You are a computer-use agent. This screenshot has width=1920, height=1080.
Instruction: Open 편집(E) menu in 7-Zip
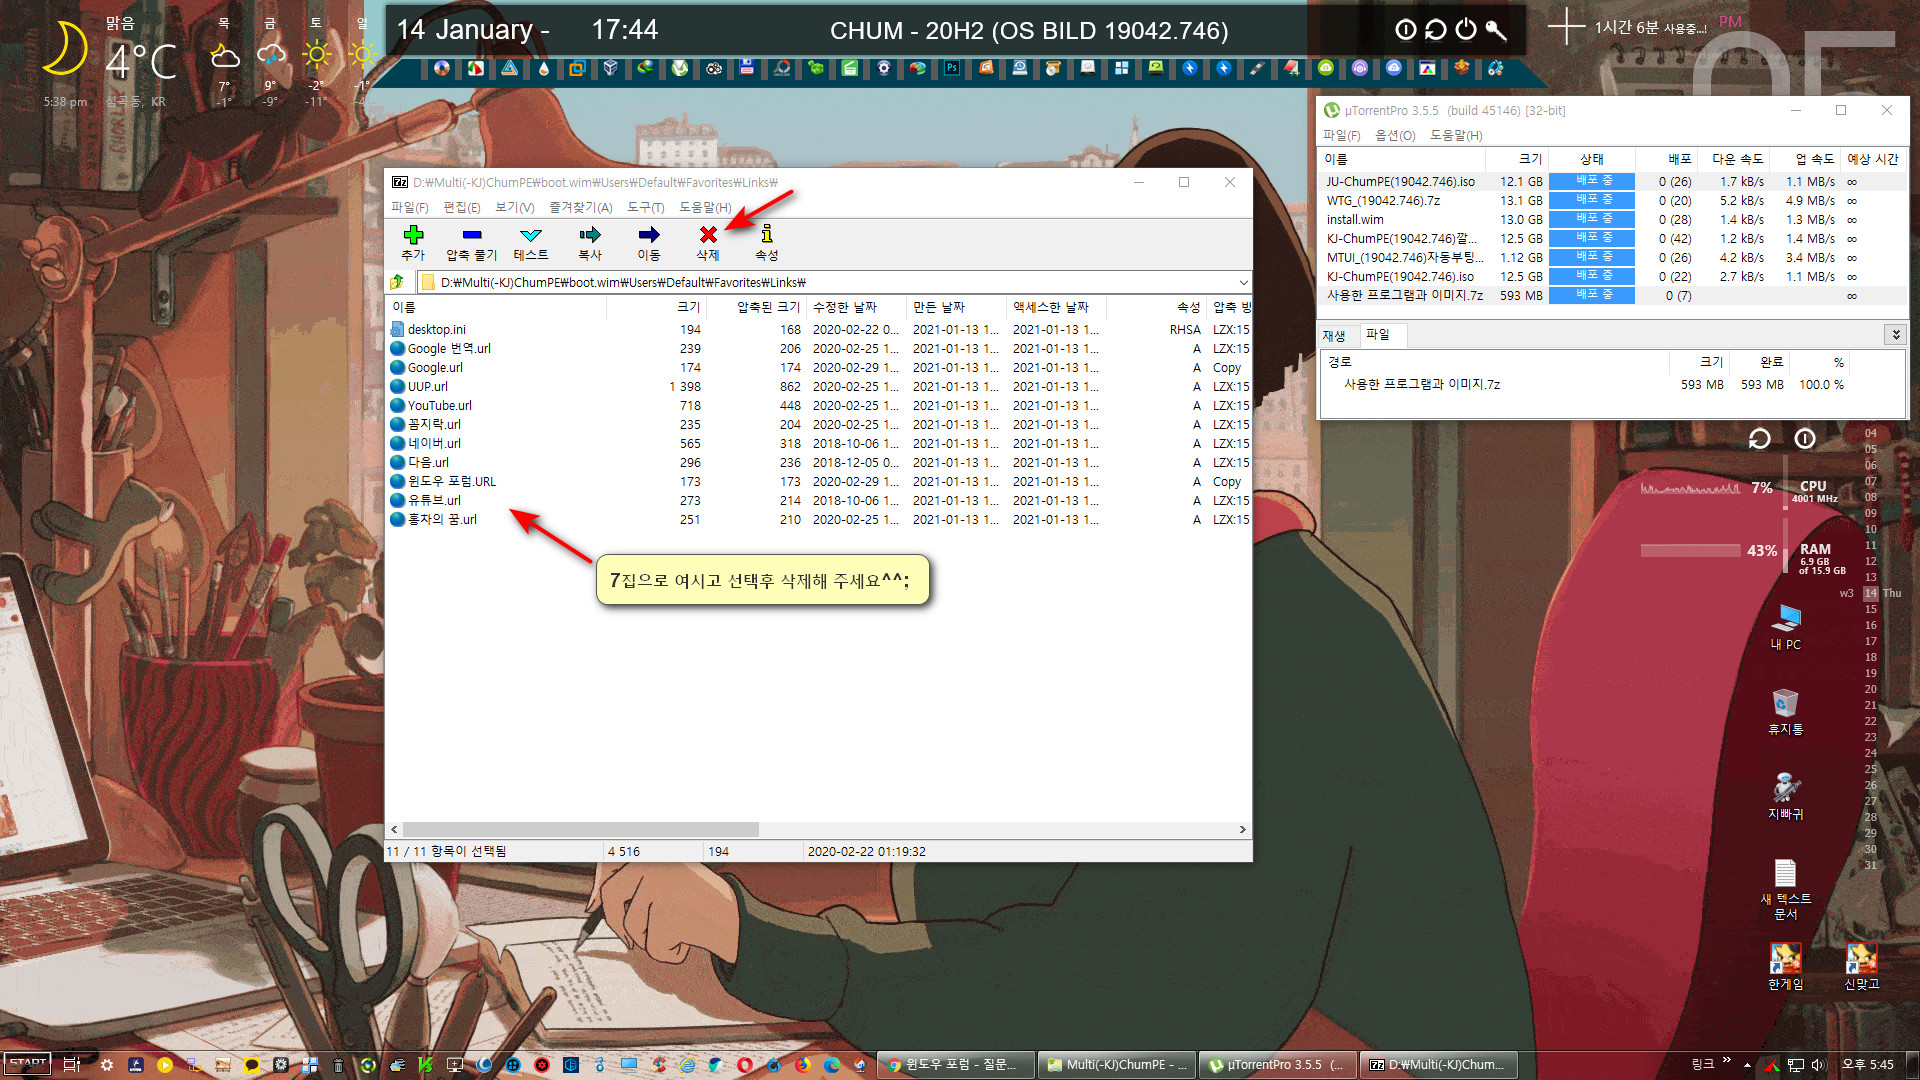click(x=462, y=207)
